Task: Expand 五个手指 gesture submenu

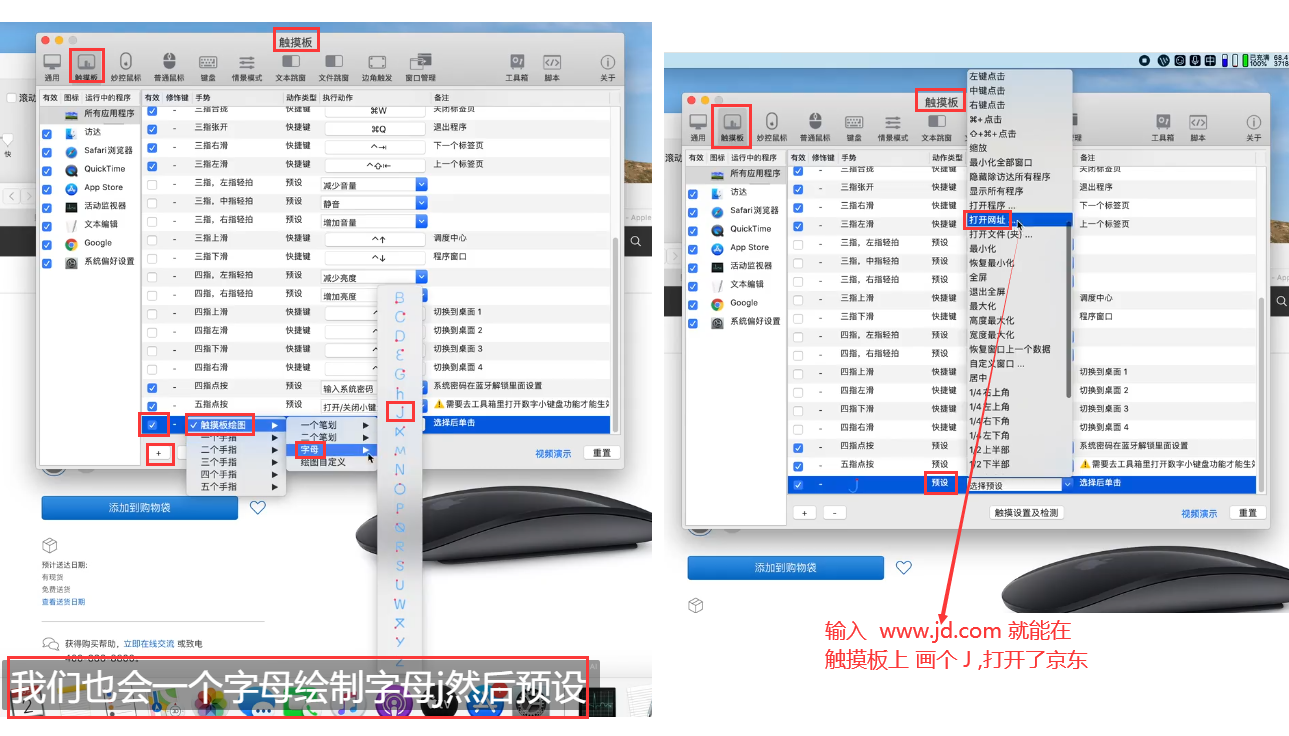Action: [x=236, y=487]
